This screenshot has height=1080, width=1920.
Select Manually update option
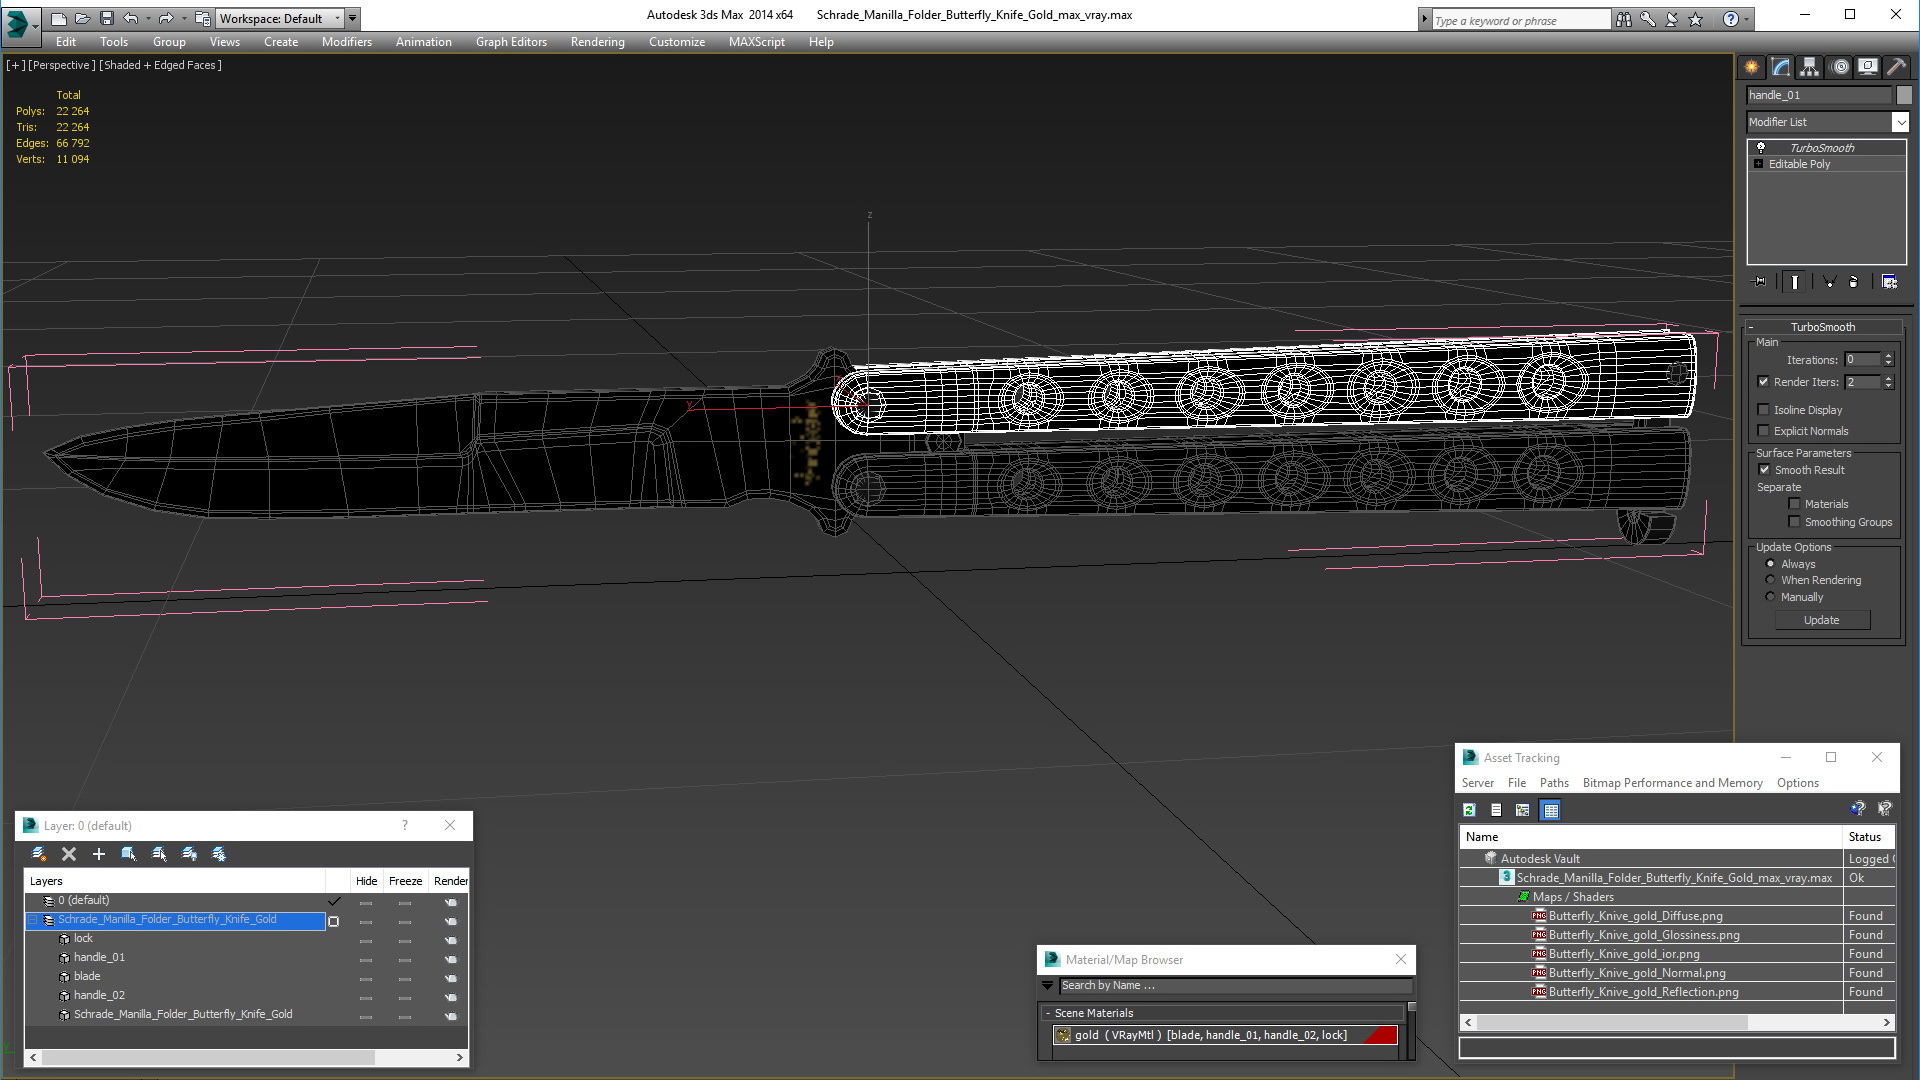click(x=1770, y=597)
